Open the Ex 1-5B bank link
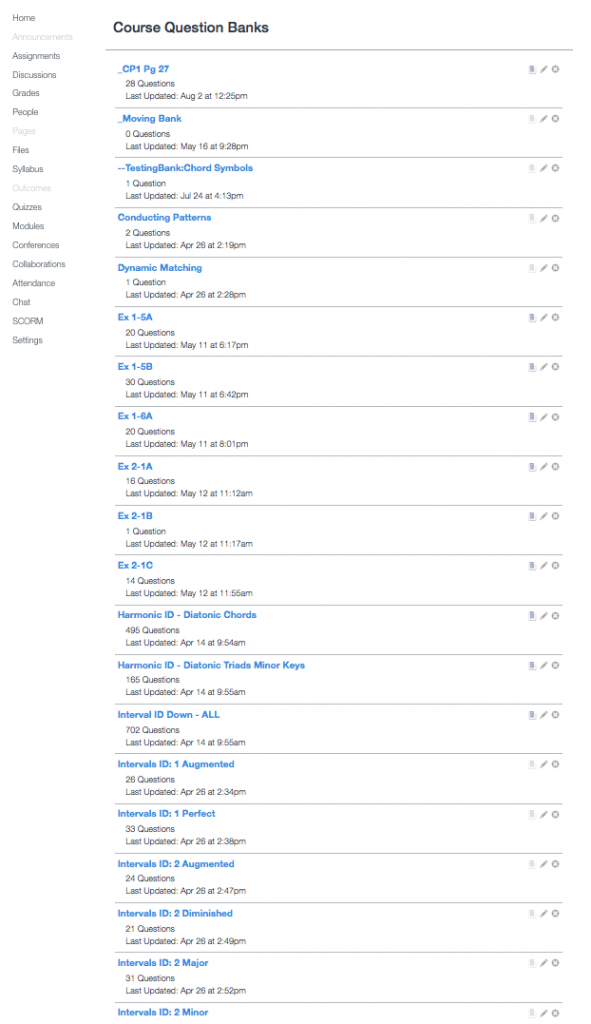The width and height of the screenshot is (591, 1024). coord(135,367)
